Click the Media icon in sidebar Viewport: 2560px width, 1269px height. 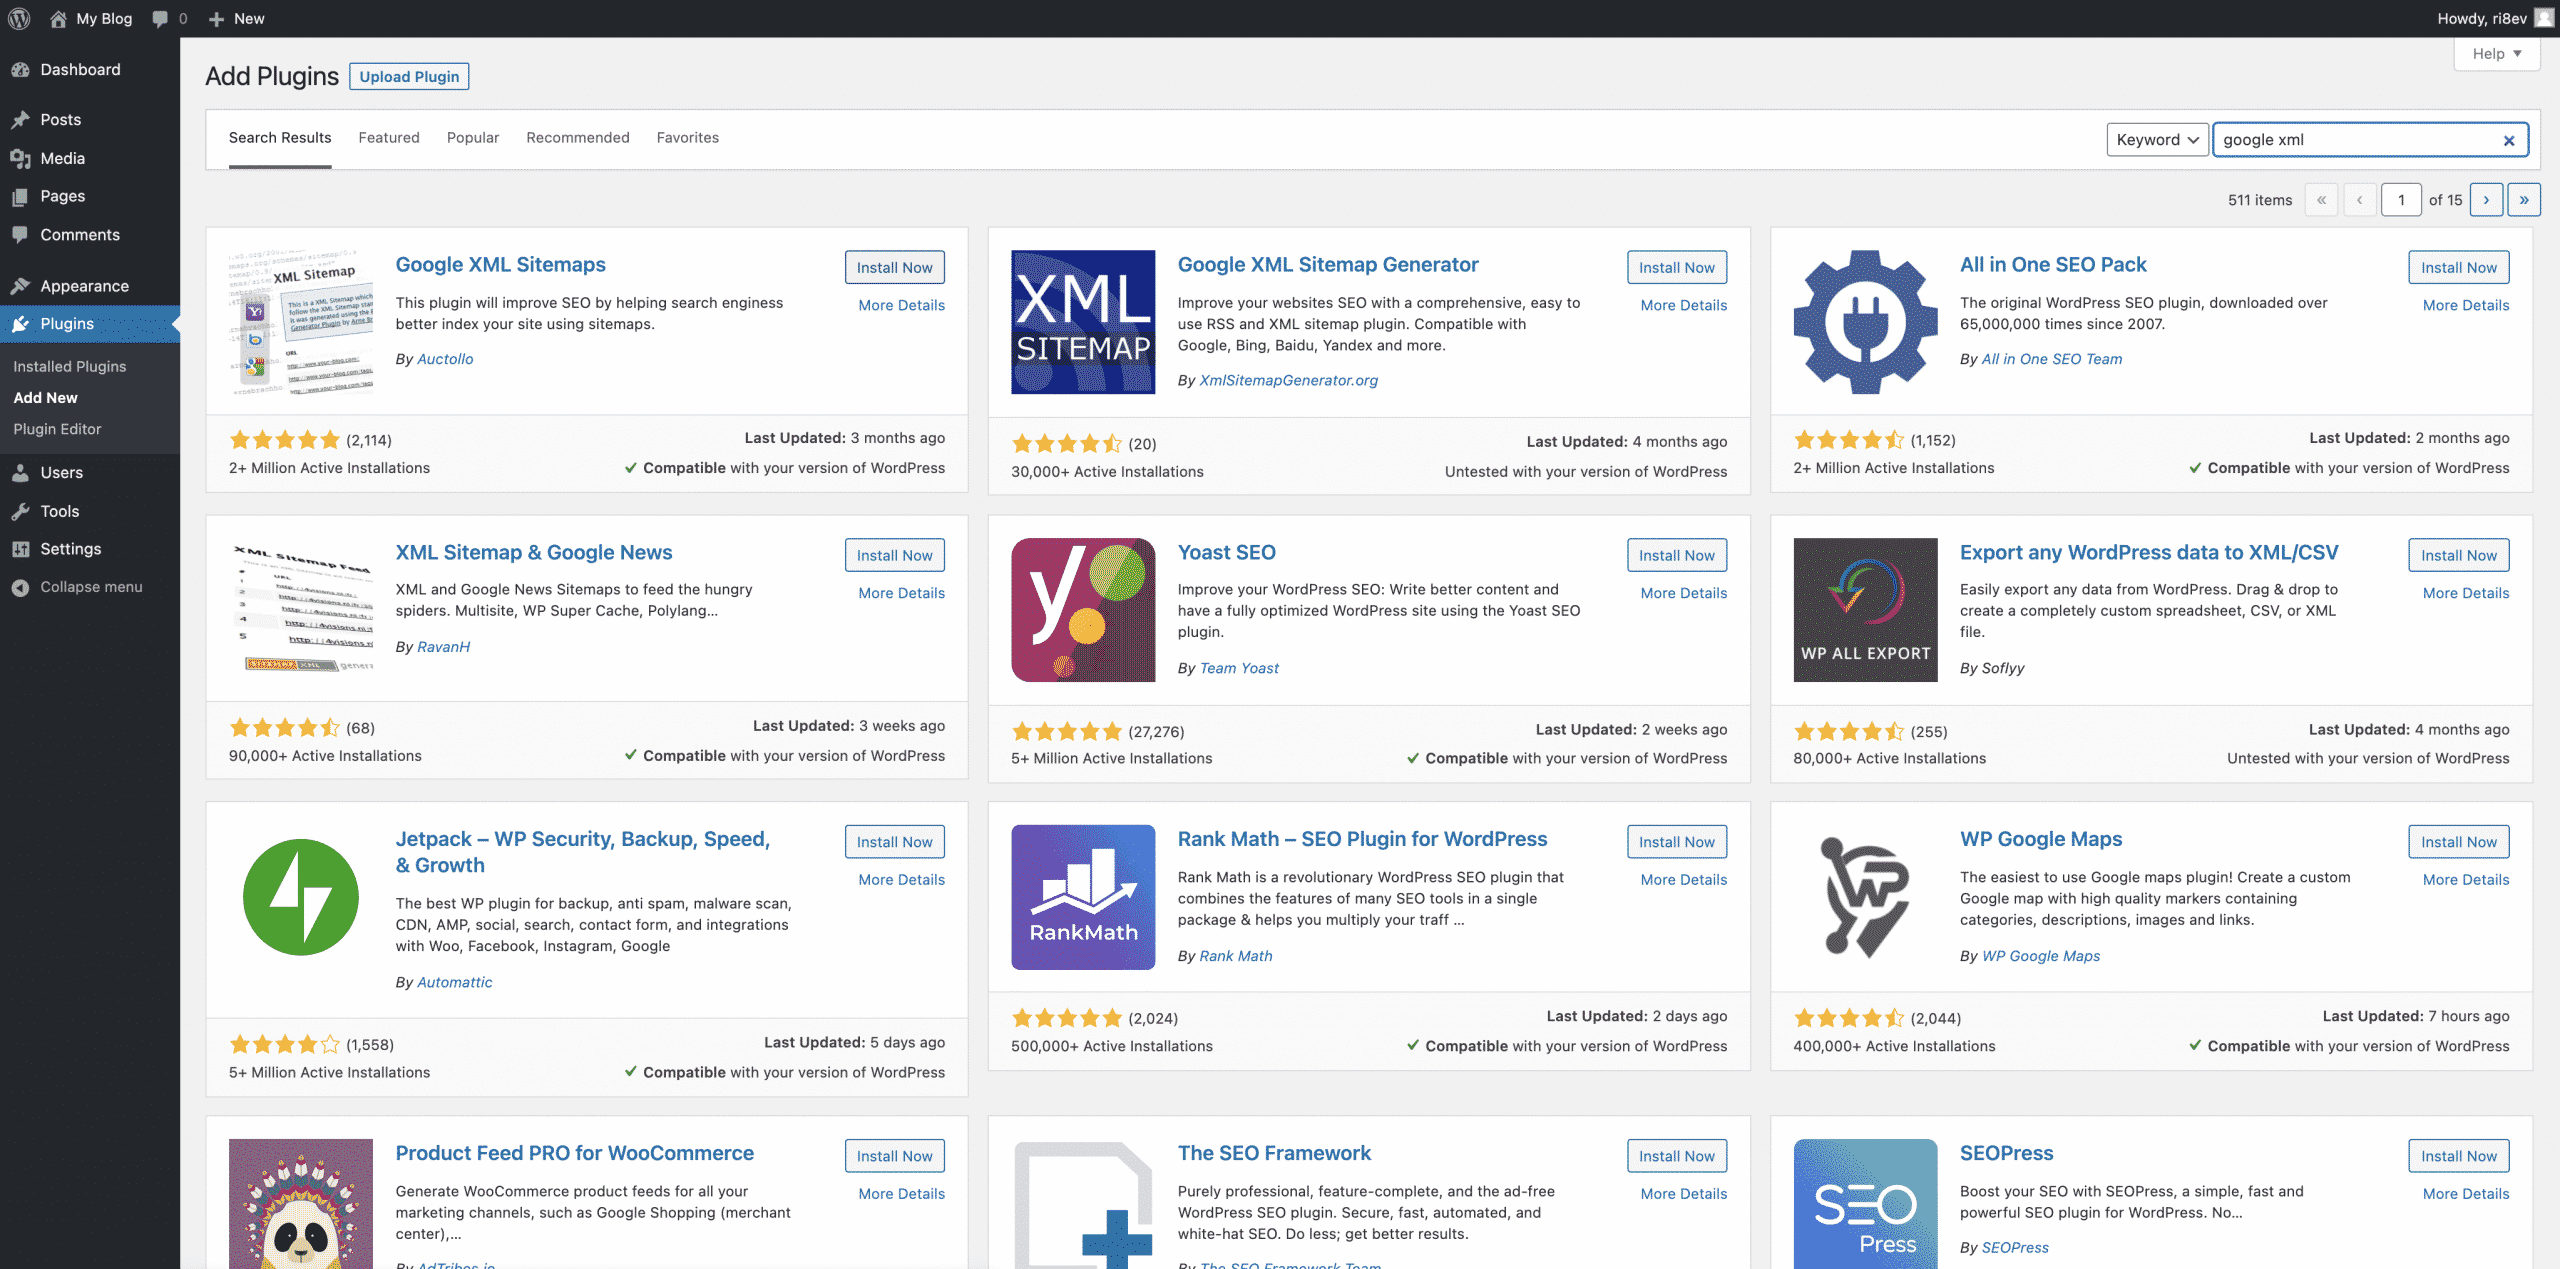click(x=20, y=158)
